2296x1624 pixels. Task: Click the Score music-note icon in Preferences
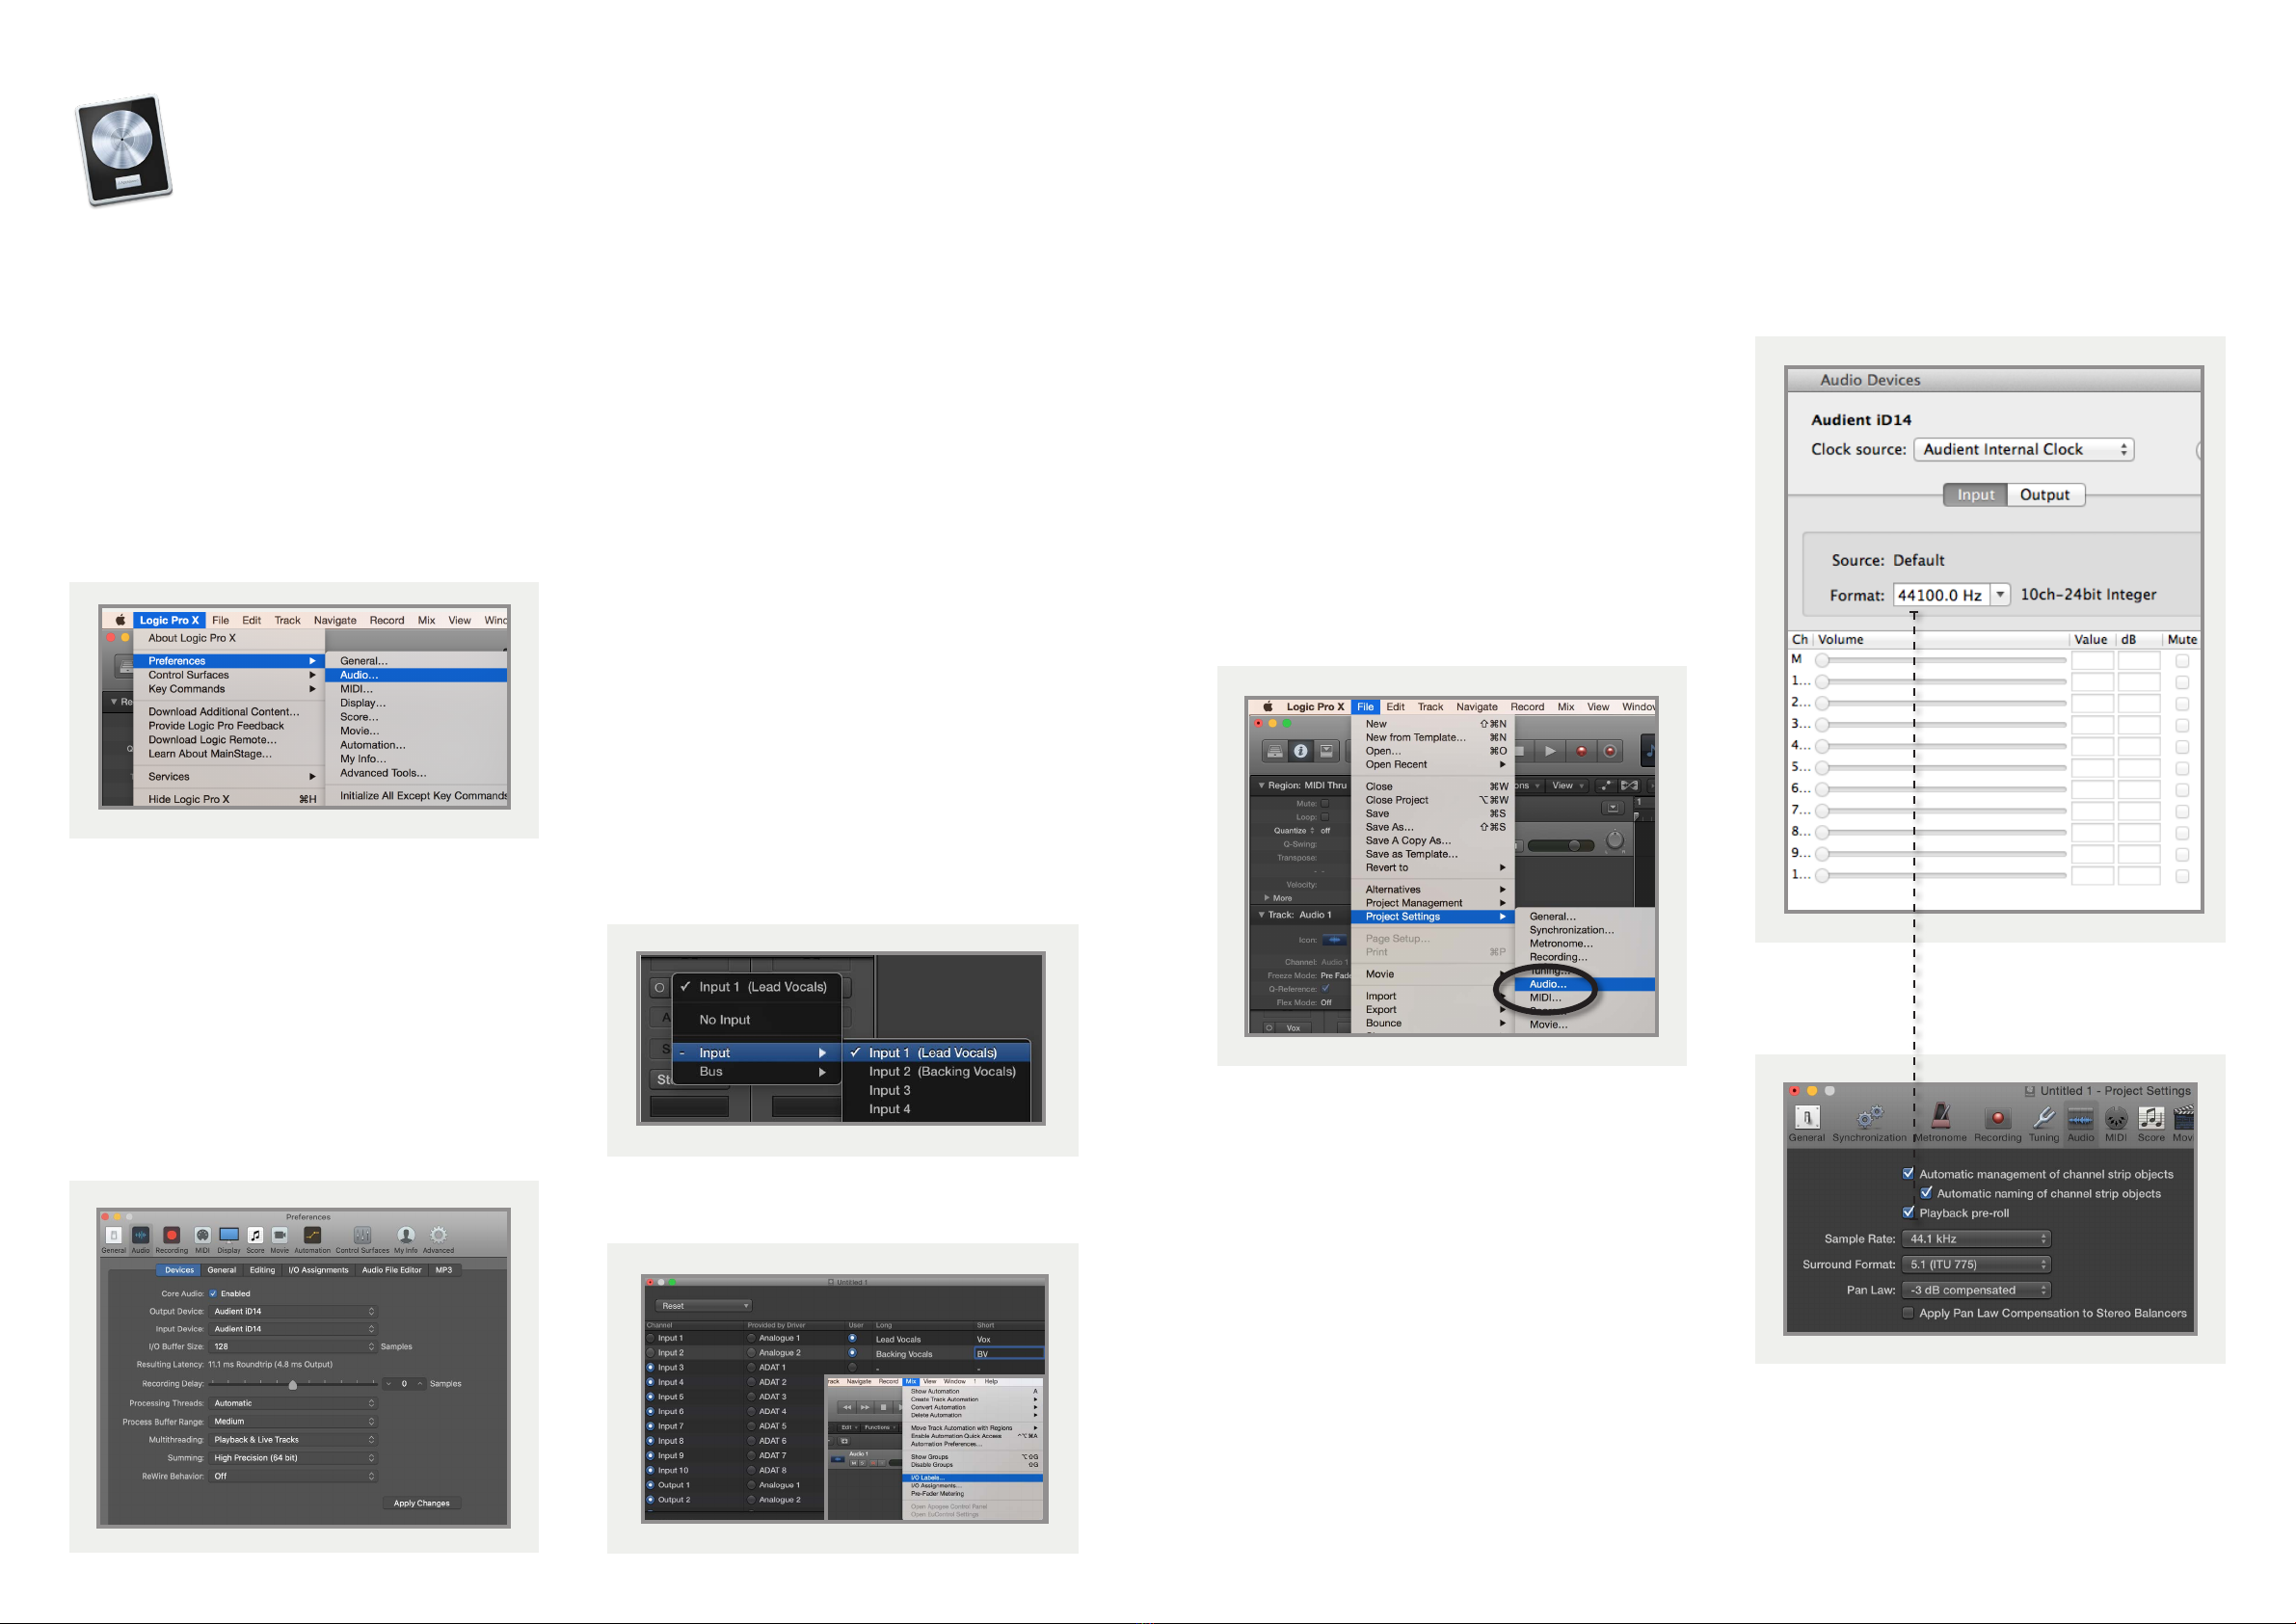pyautogui.click(x=256, y=1236)
